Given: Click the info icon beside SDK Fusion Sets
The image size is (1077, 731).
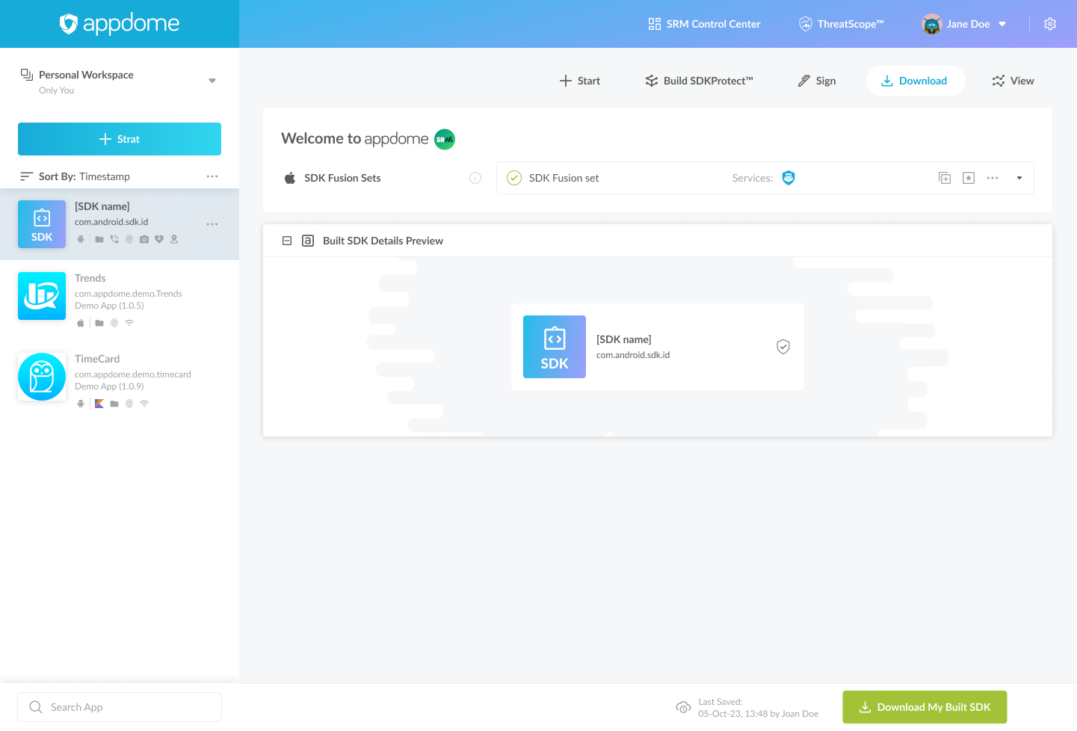Looking at the screenshot, I should [x=475, y=178].
